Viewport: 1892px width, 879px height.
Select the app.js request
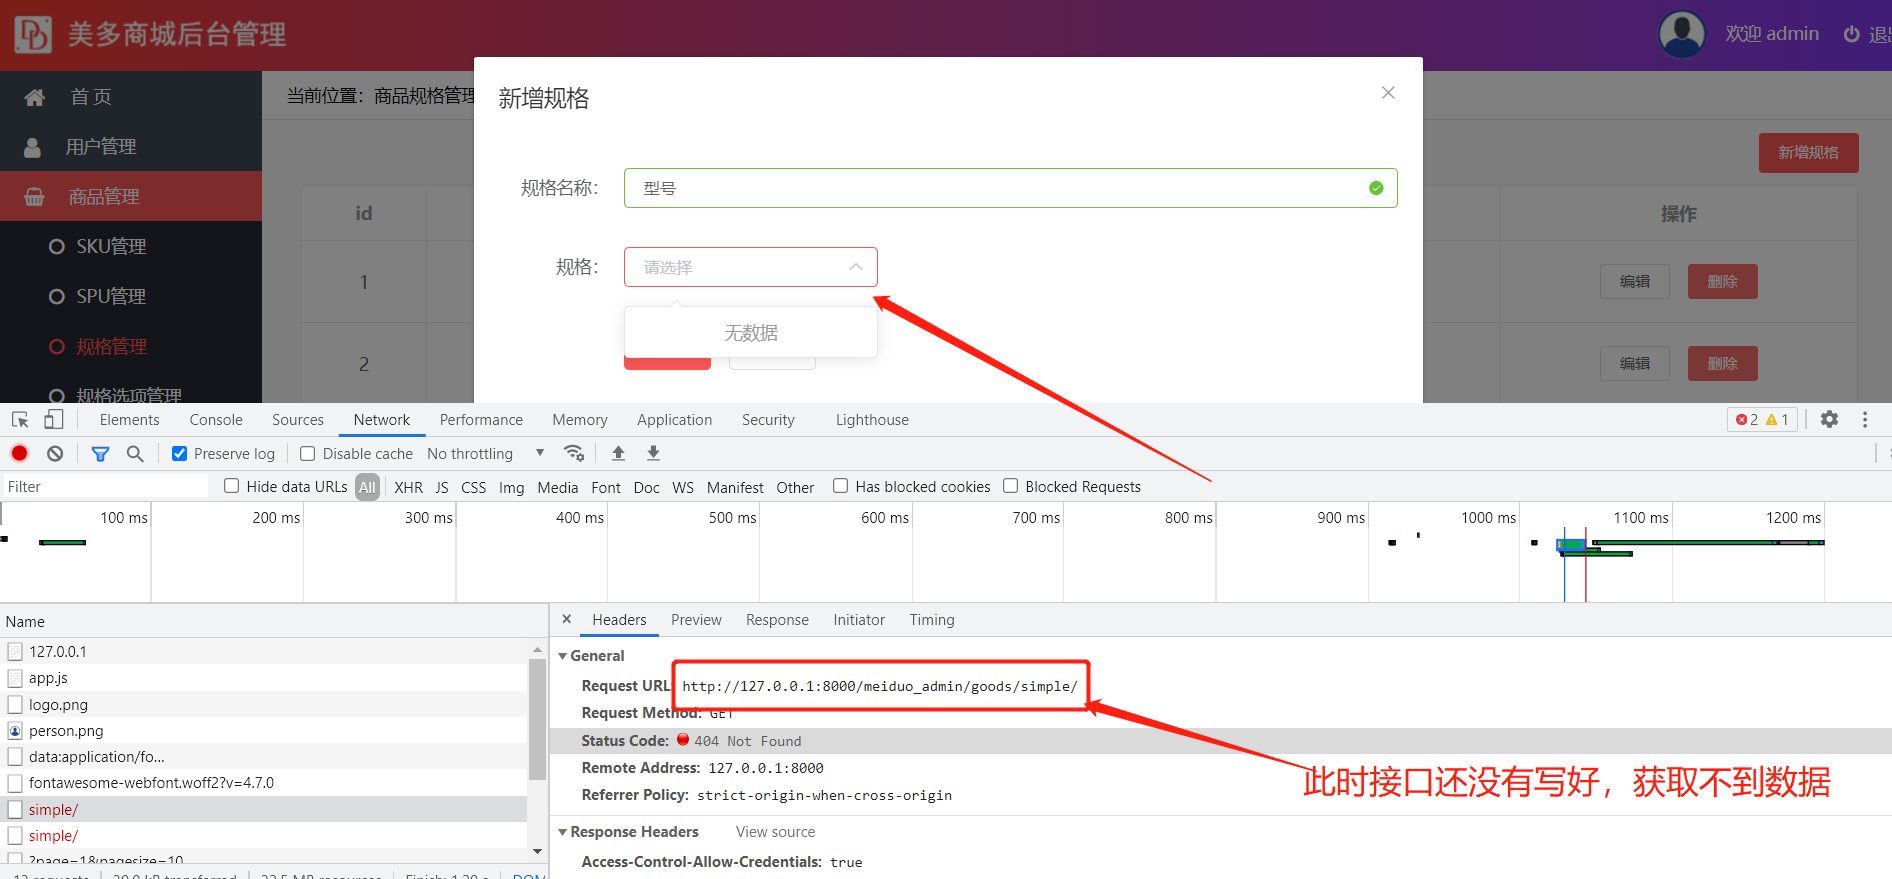264,678
